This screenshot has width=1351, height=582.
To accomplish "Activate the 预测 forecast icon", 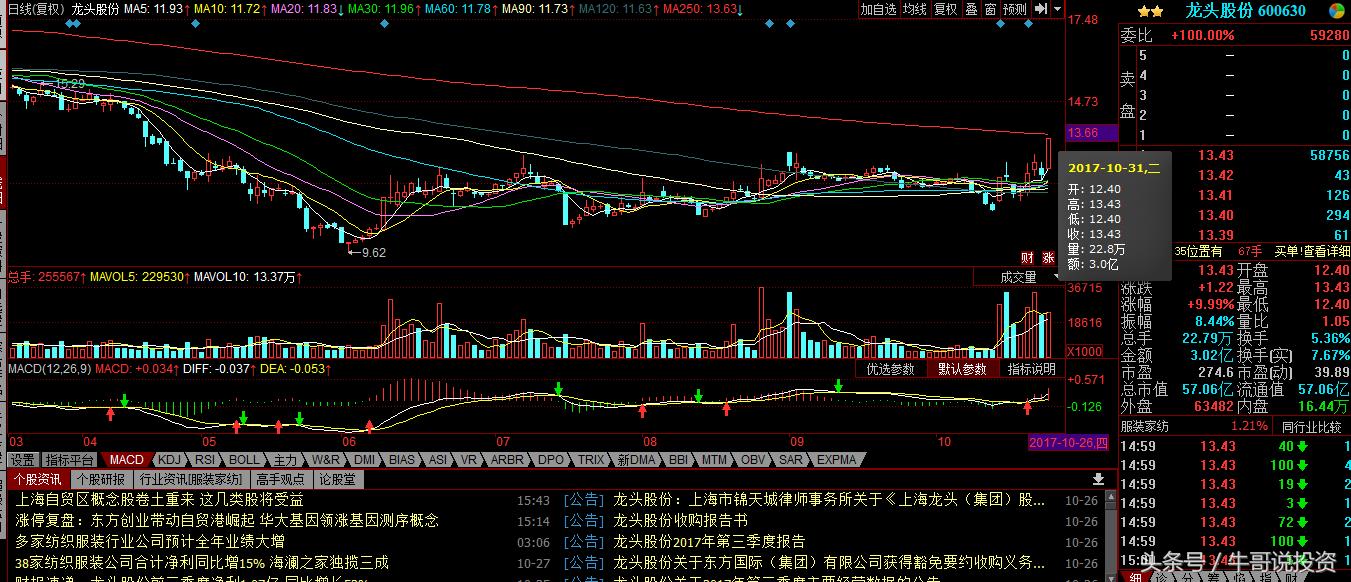I will 1013,9.
